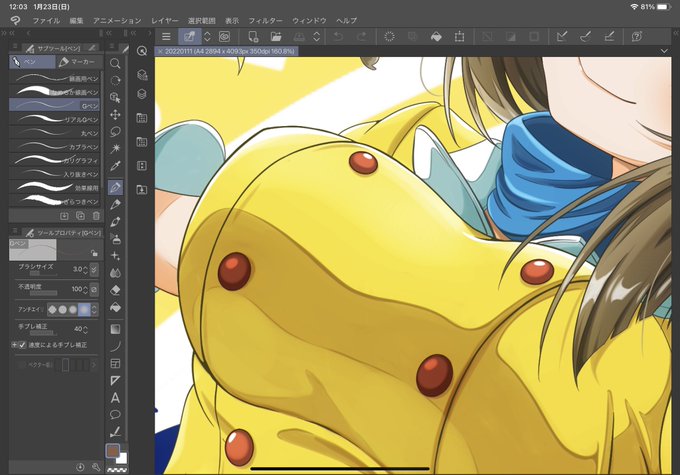Set anti-aliasing to weak (second option)
This screenshot has width=680, height=475.
pos(62,309)
